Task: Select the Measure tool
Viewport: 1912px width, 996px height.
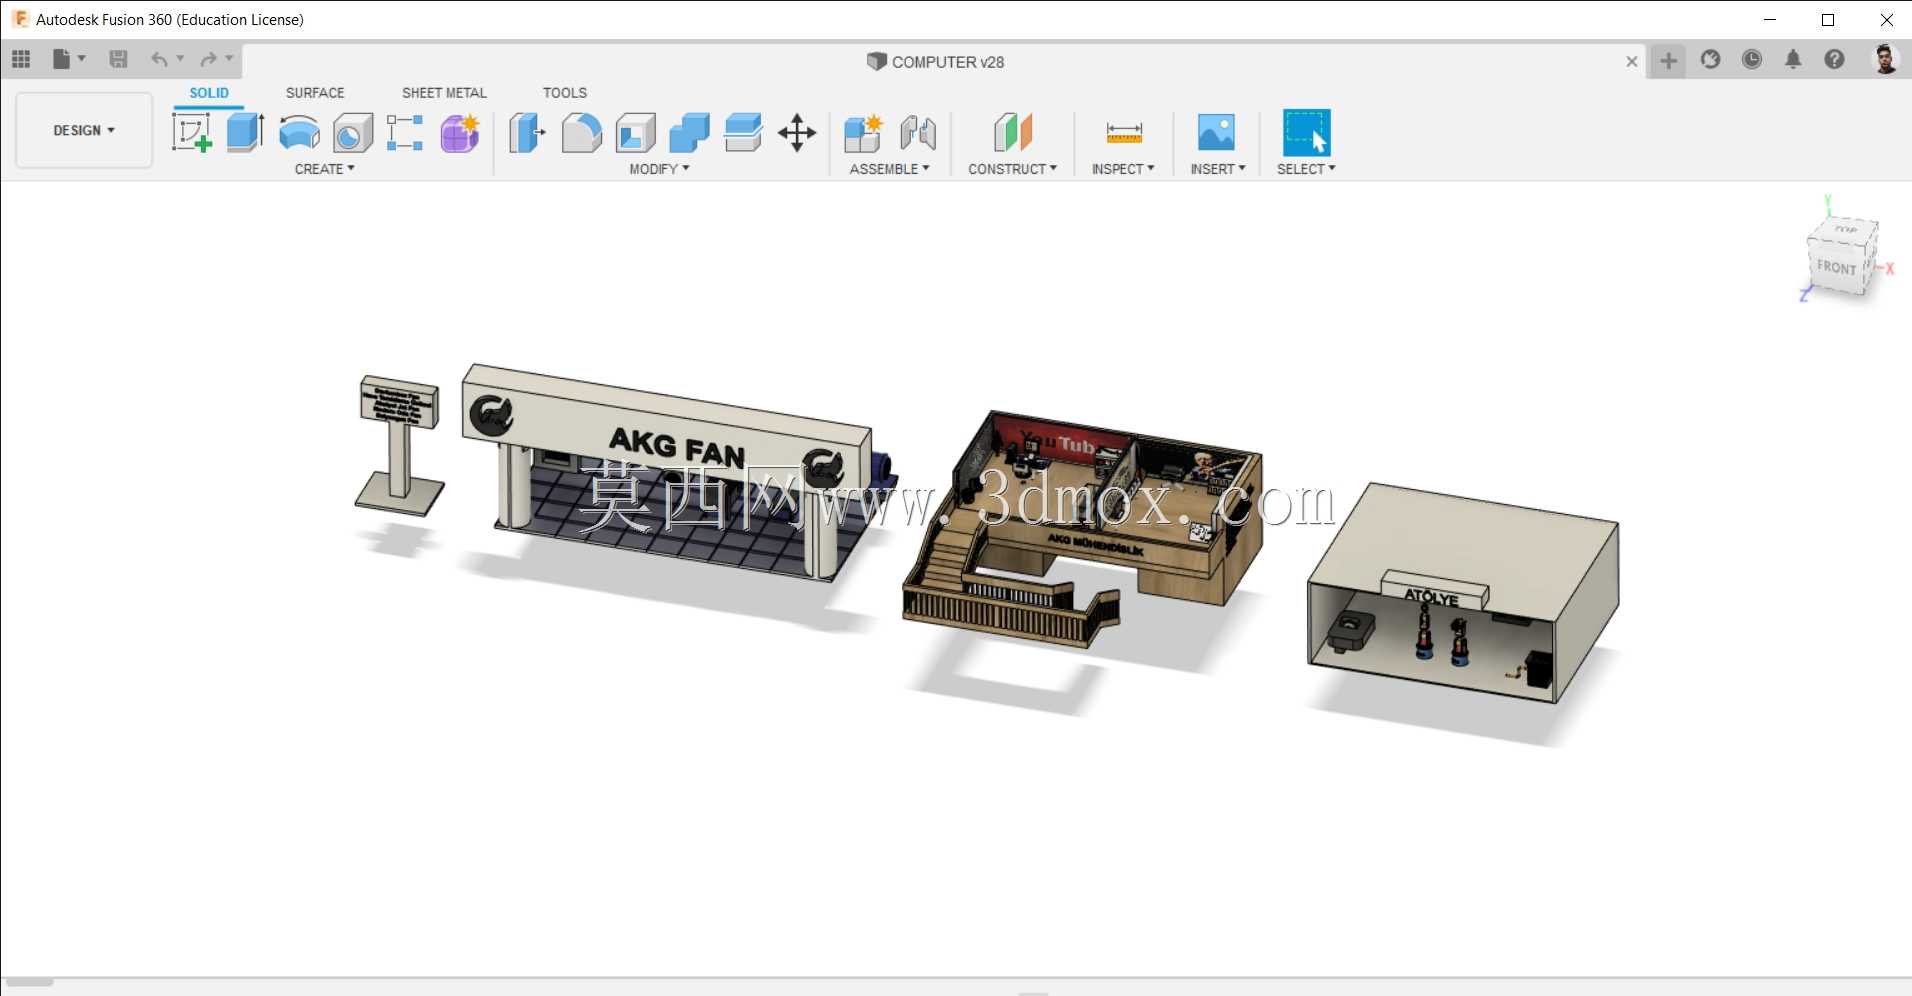Action: pos(1124,133)
